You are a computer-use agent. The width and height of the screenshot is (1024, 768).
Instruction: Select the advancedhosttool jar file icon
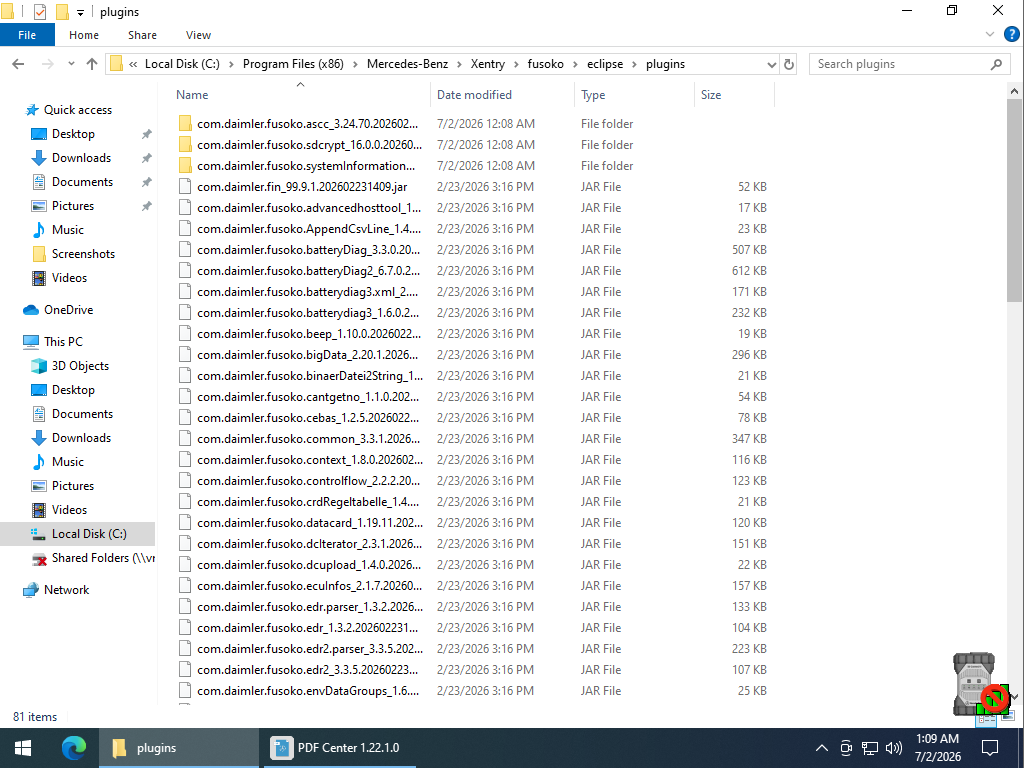[x=185, y=208]
